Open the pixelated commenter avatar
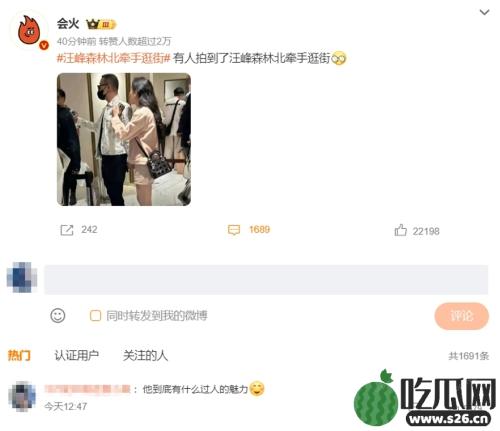Viewport: 500px width, 431px height. (22, 396)
